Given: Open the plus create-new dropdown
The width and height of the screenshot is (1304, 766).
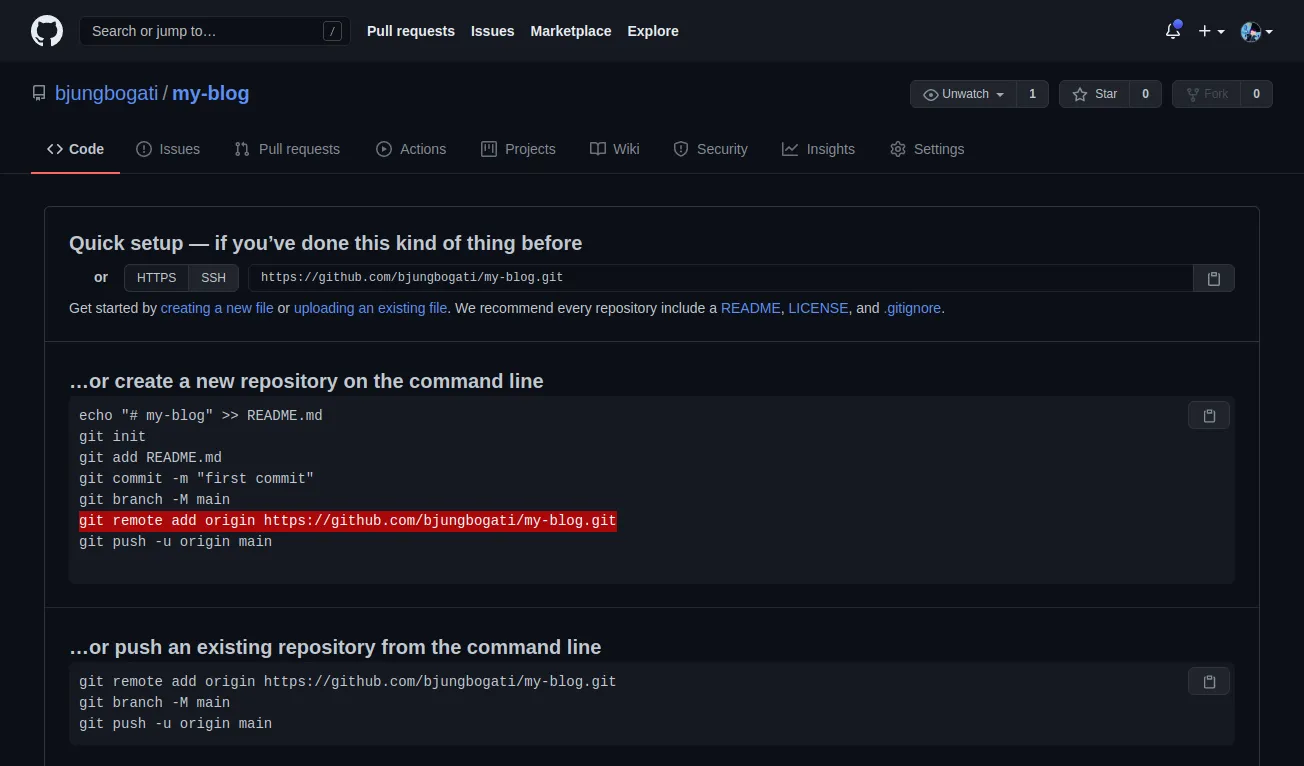Looking at the screenshot, I should tap(1211, 31).
